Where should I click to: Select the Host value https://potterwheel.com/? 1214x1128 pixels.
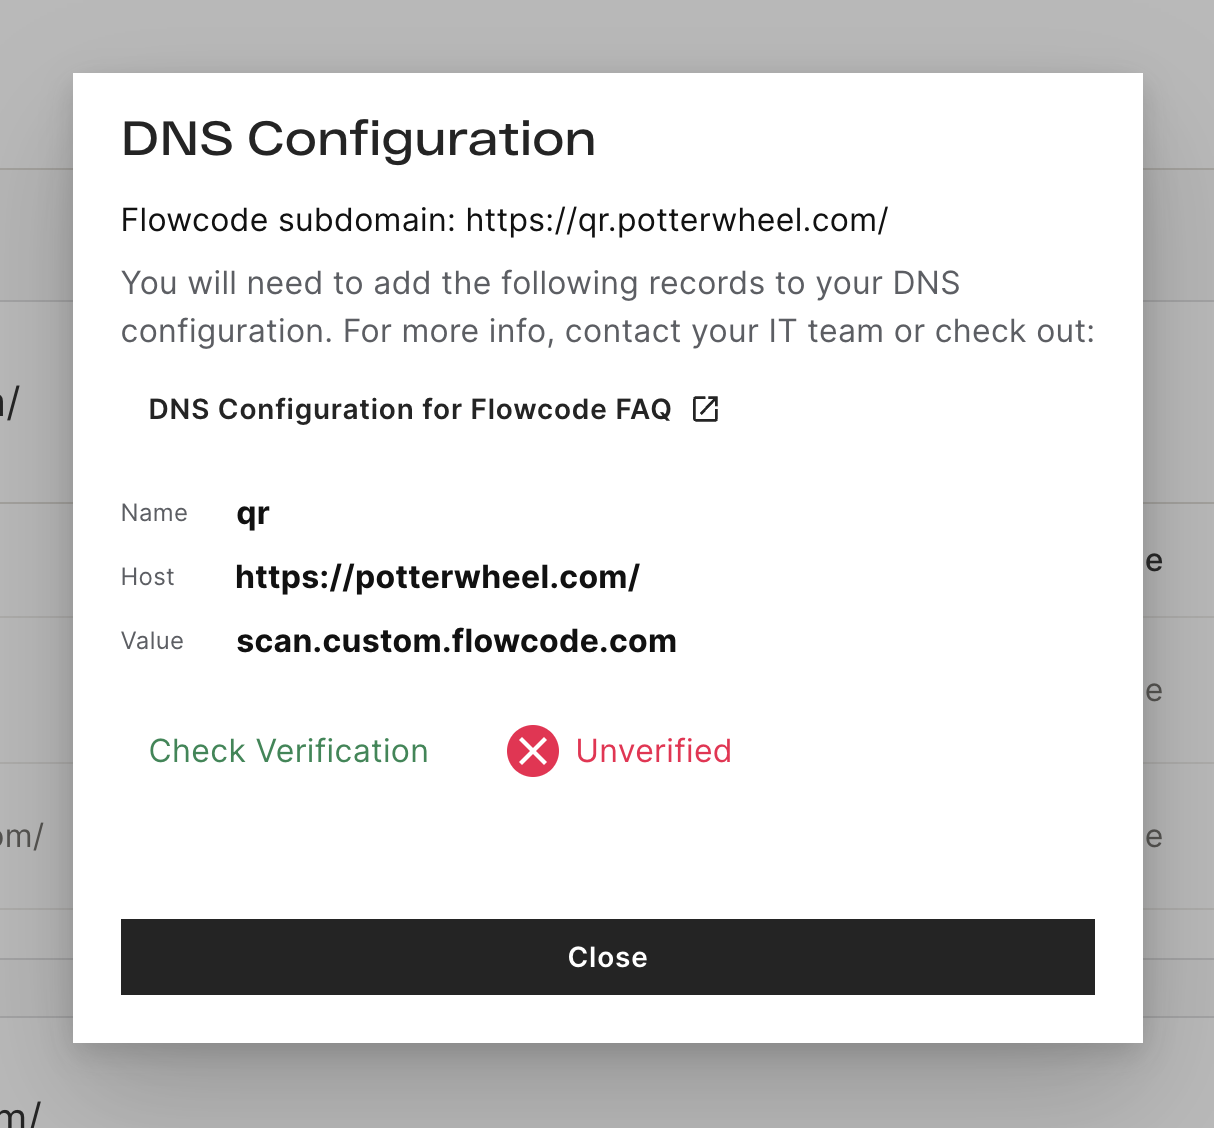[x=437, y=577]
